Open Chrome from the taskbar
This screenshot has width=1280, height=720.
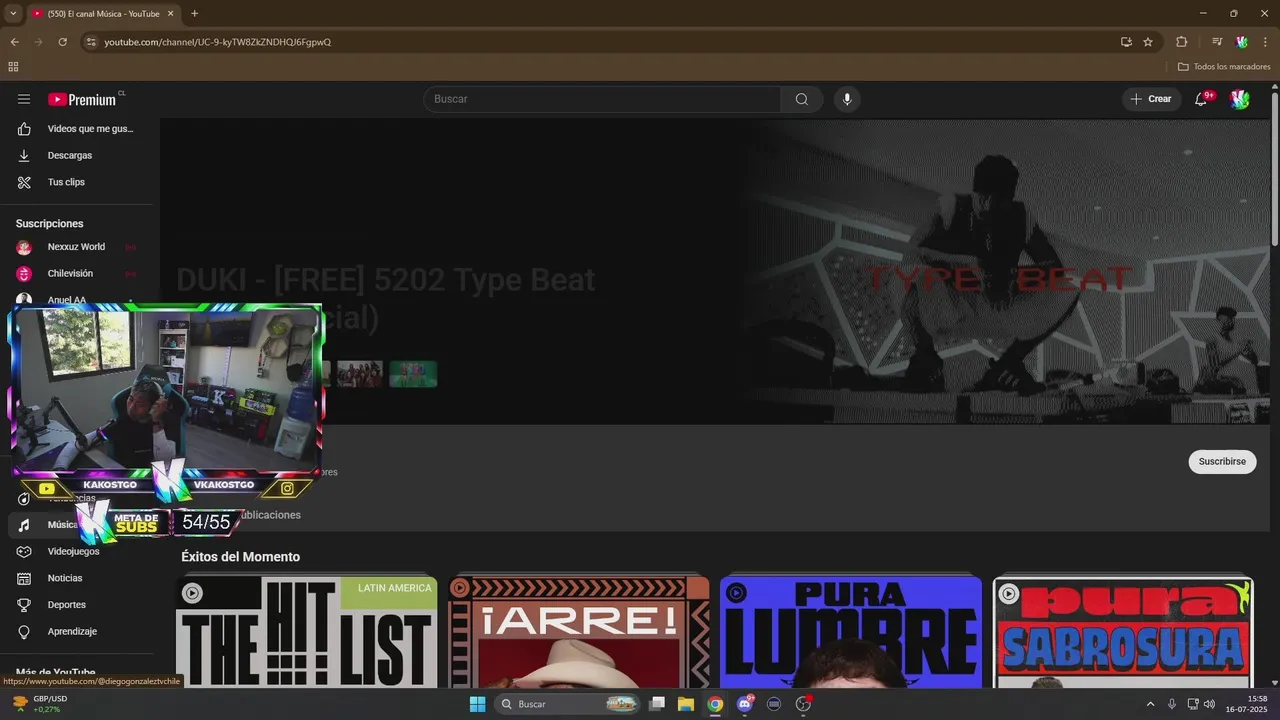point(715,704)
